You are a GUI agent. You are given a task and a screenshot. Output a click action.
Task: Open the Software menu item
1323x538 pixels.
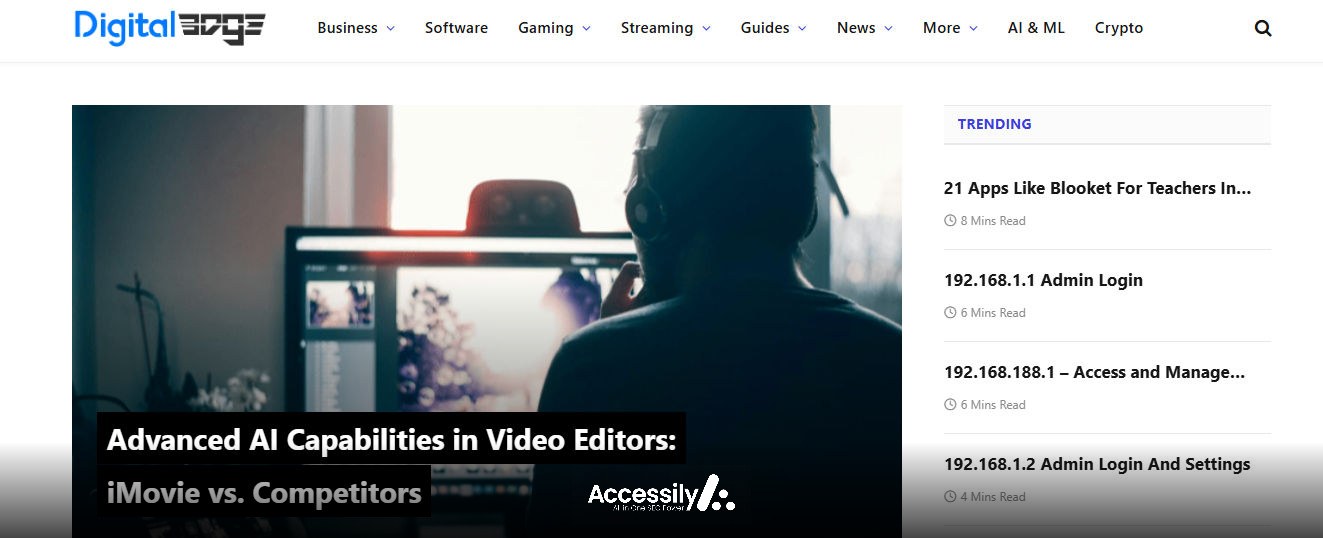click(x=456, y=28)
